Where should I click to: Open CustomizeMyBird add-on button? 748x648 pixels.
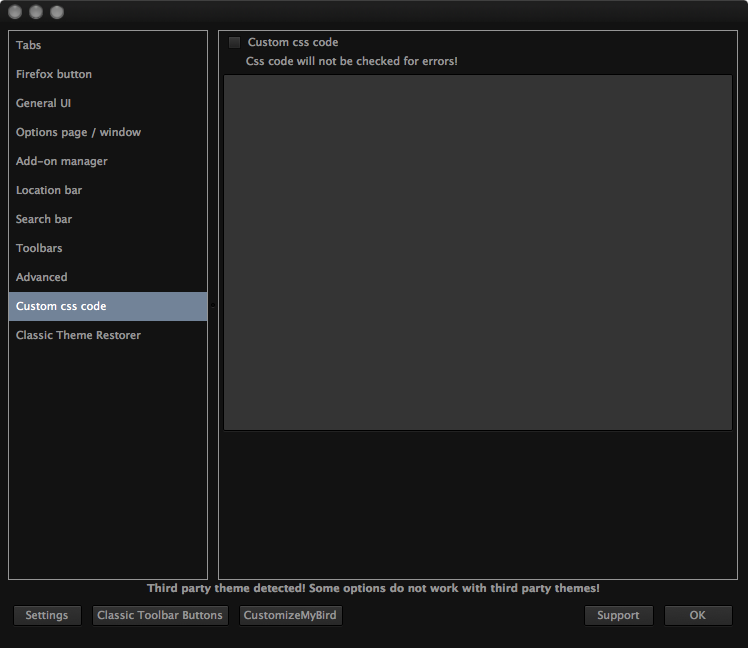tap(290, 616)
